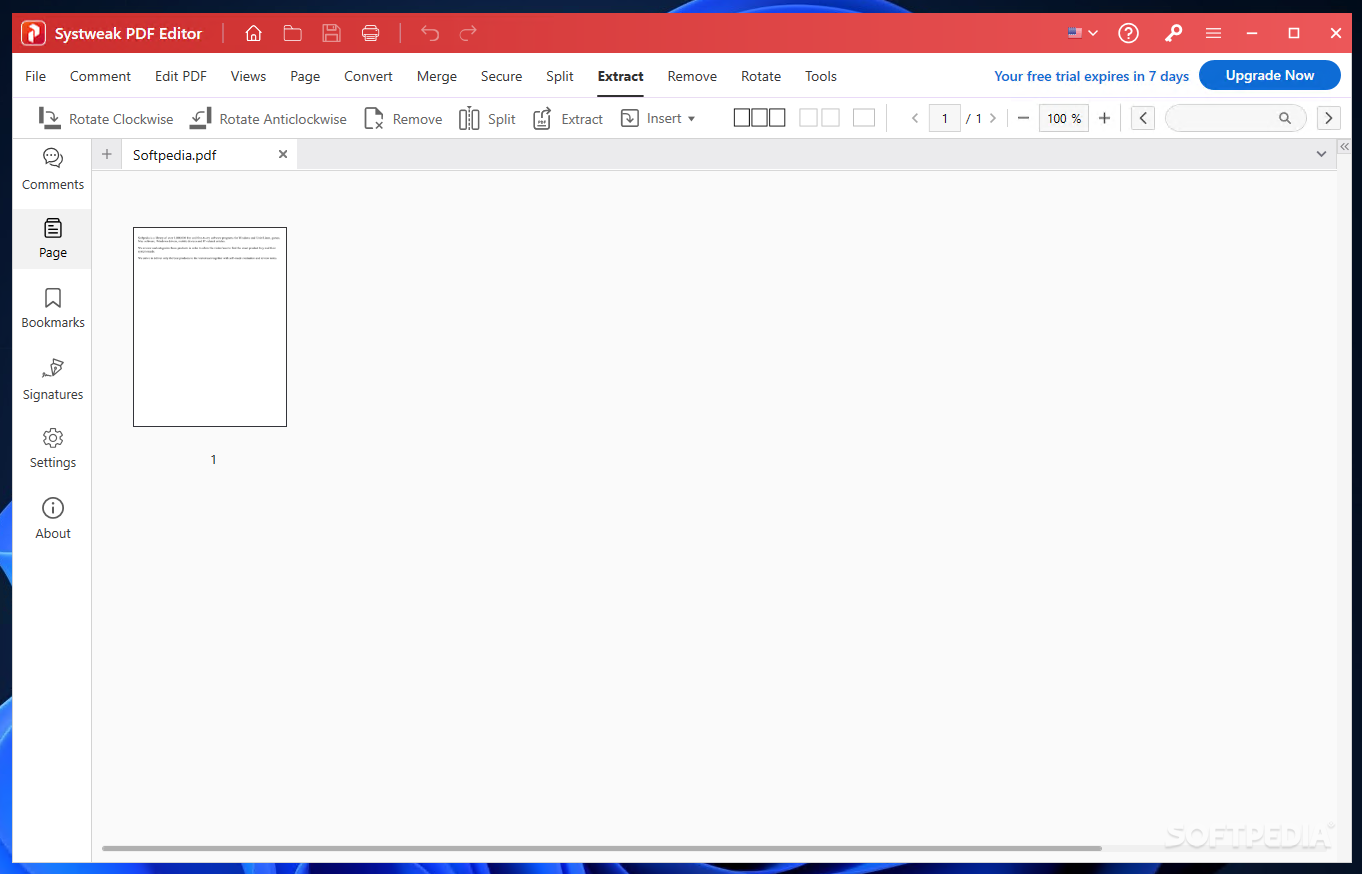Click the license key icon

tap(1174, 33)
